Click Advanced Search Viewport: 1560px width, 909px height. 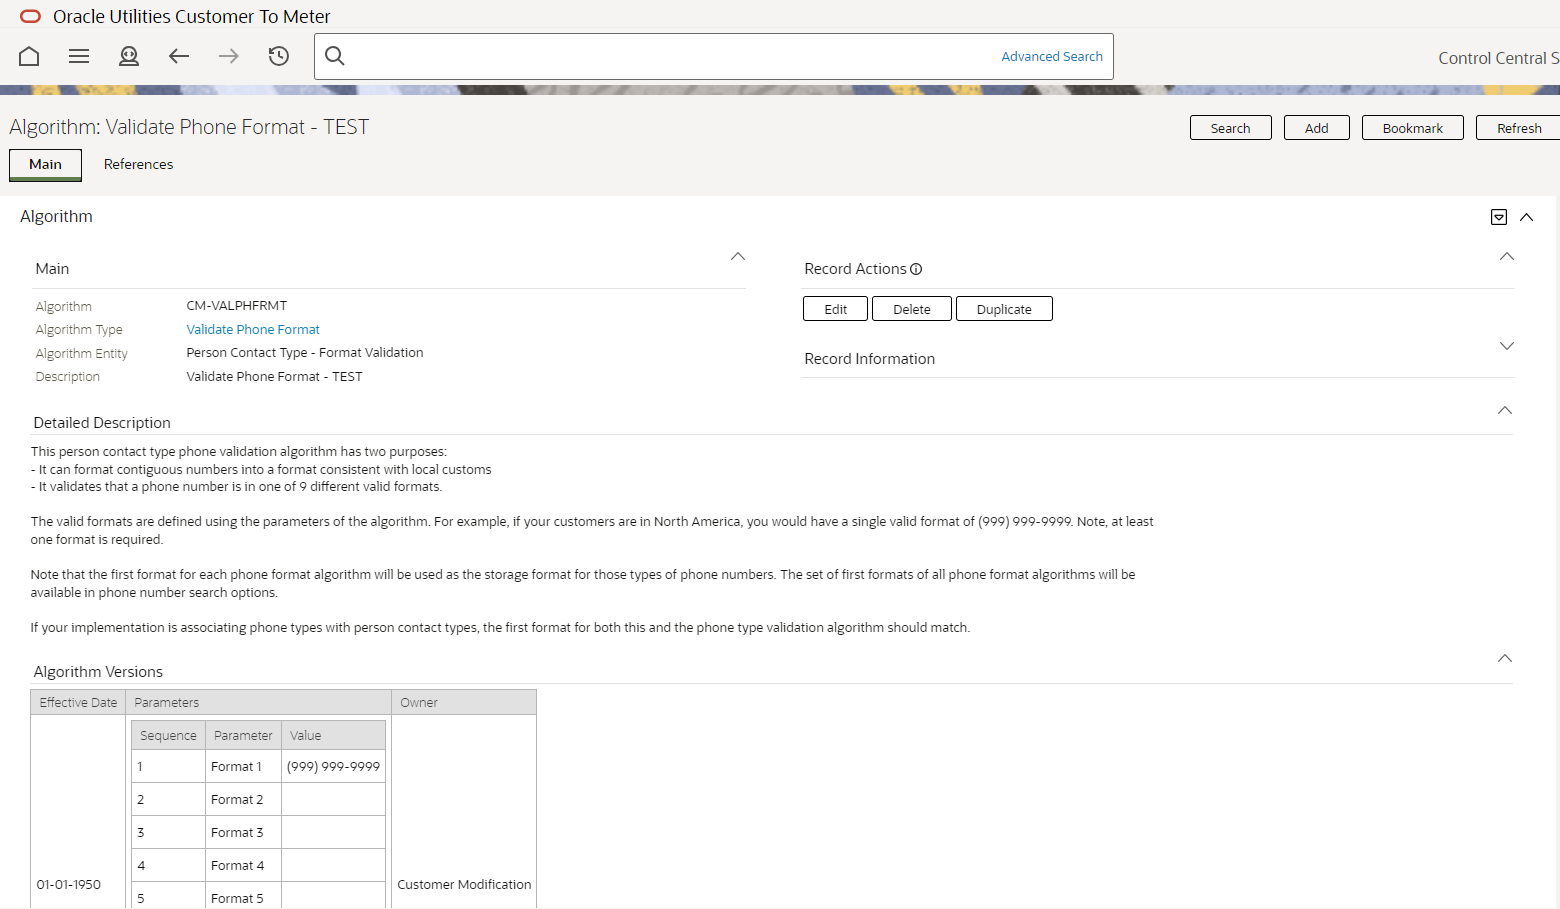[x=1051, y=56]
